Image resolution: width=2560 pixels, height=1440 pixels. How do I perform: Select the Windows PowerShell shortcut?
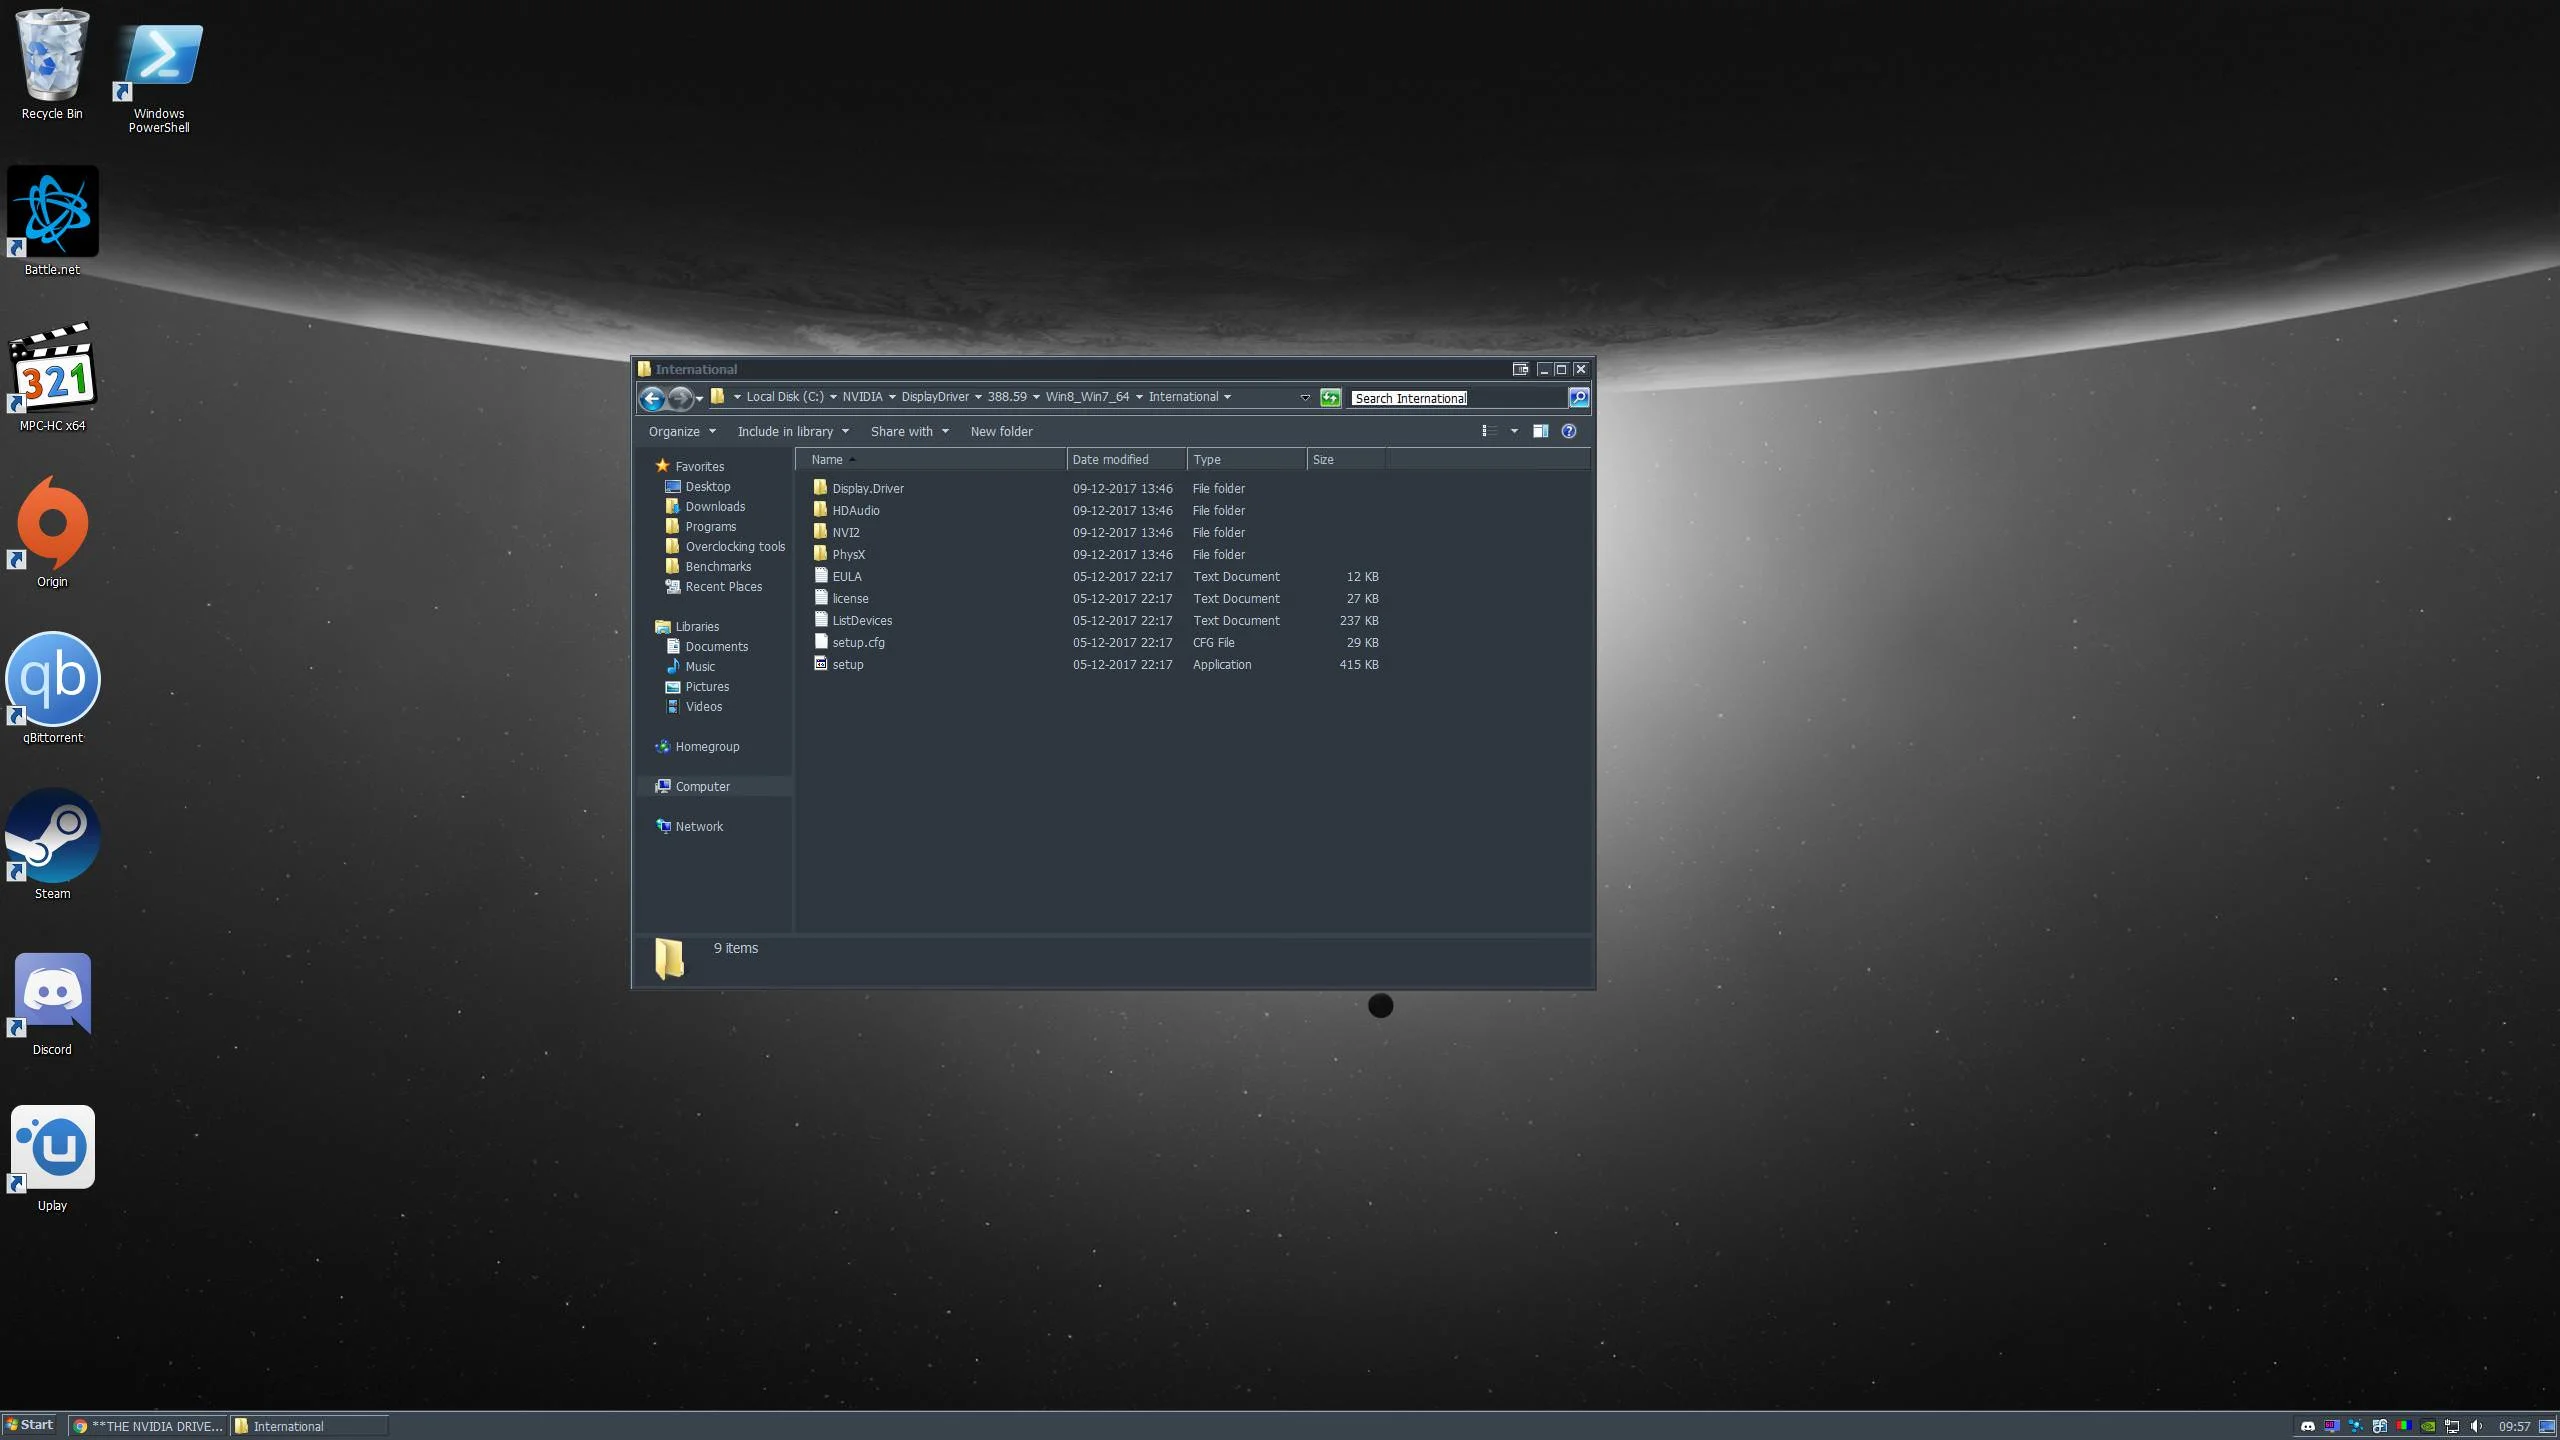pos(159,78)
